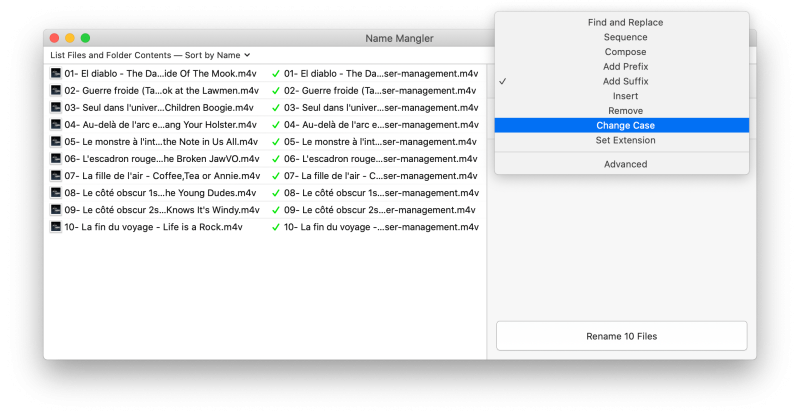The width and height of the screenshot is (800, 417).
Task: Click green checkmark beside renamed 10- La fin
Action: (x=276, y=227)
